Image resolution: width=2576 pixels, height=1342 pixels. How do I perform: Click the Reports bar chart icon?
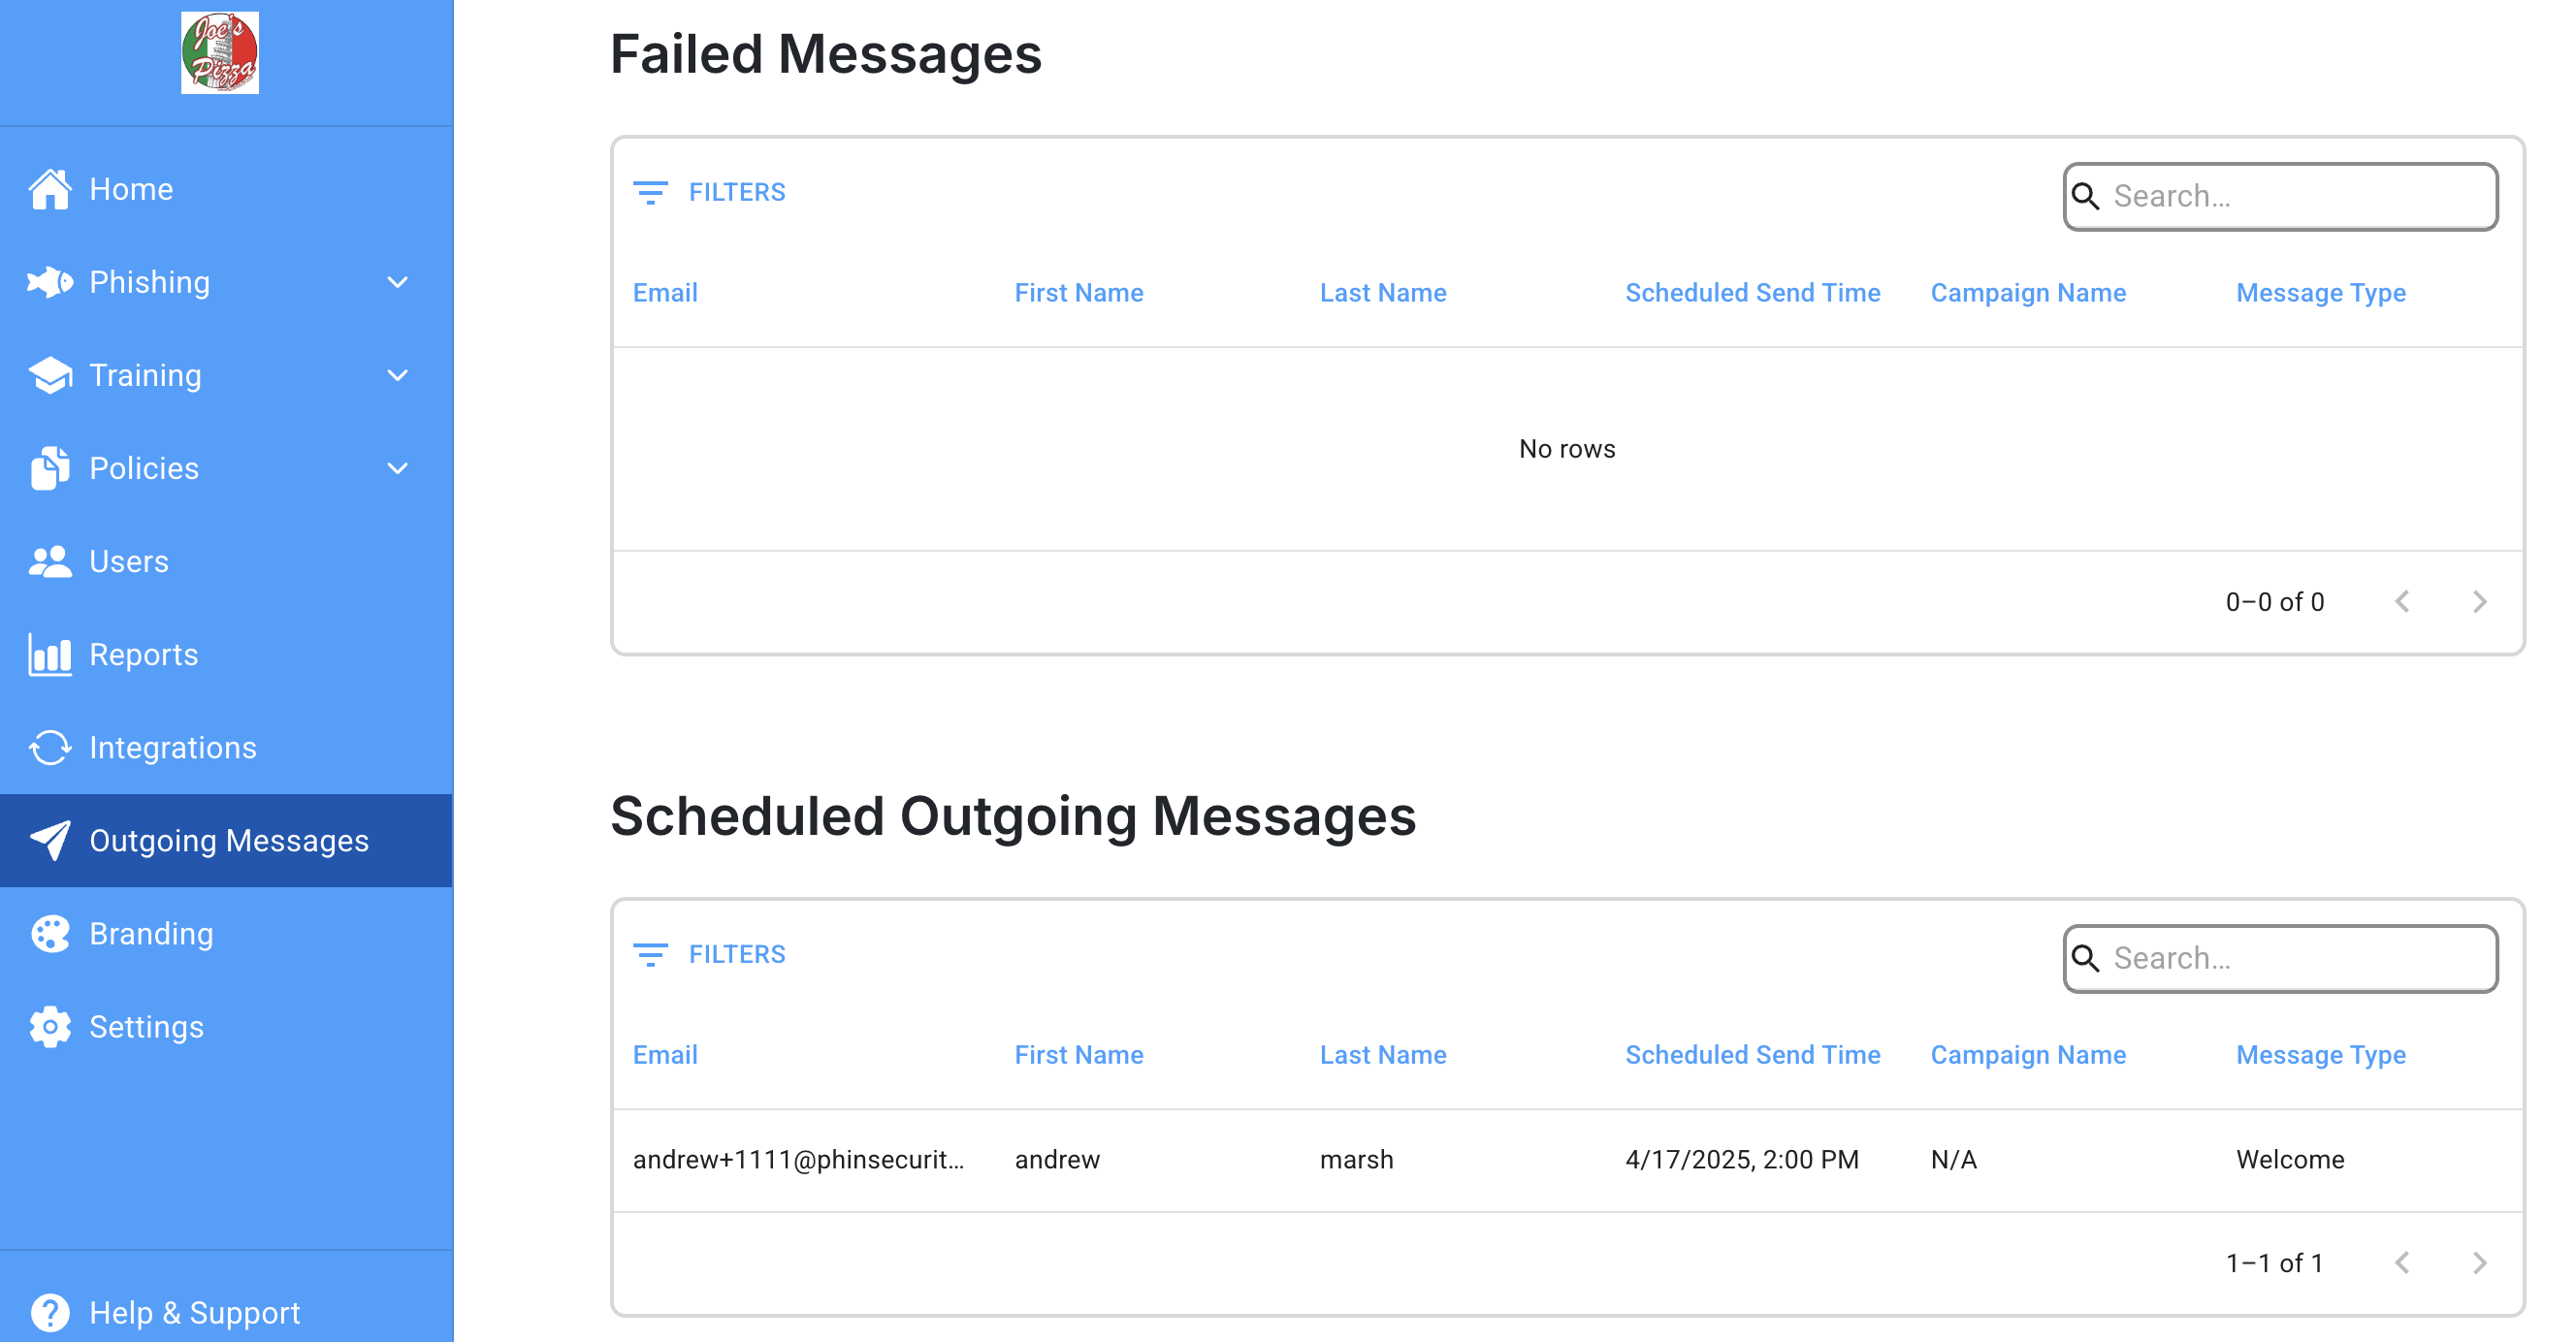click(50, 655)
